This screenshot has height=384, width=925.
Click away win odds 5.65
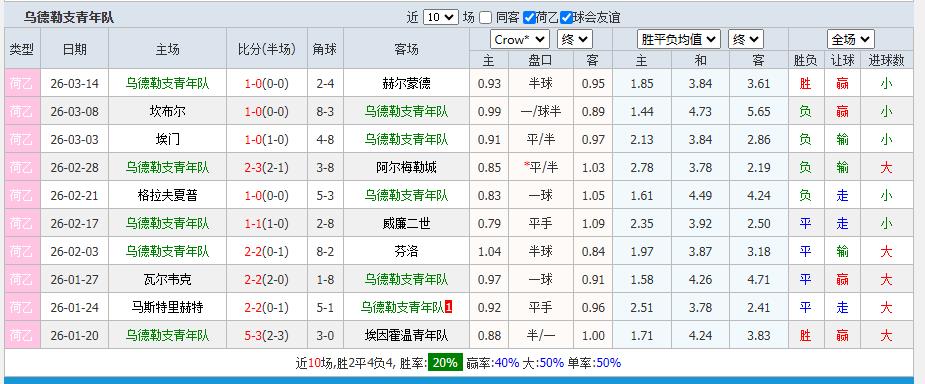tap(759, 111)
